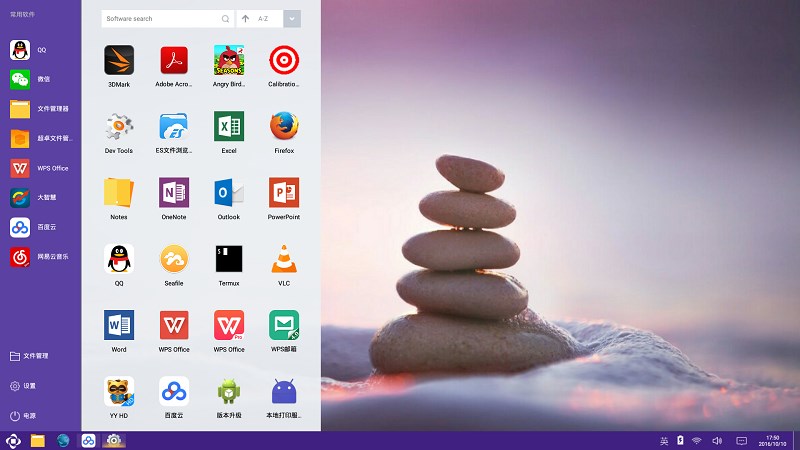Open the Termux terminal app
Viewport: 800px width, 450px height.
tap(229, 259)
